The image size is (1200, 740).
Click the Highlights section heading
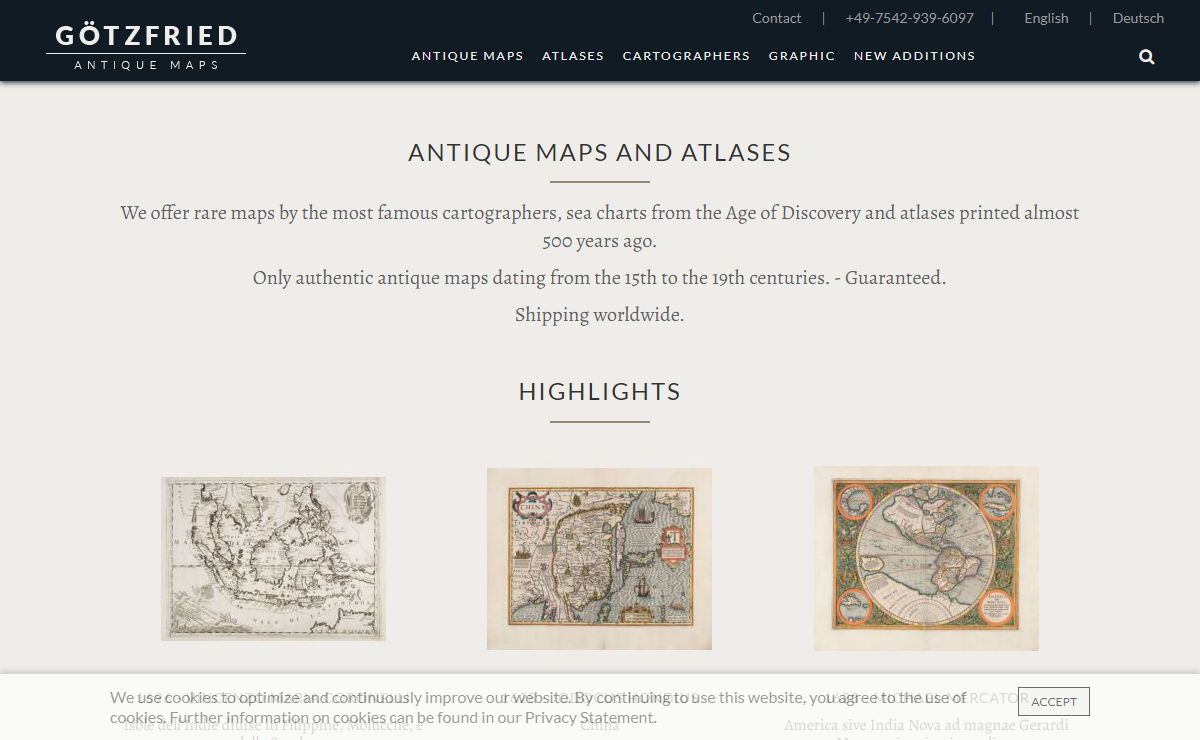coord(599,391)
